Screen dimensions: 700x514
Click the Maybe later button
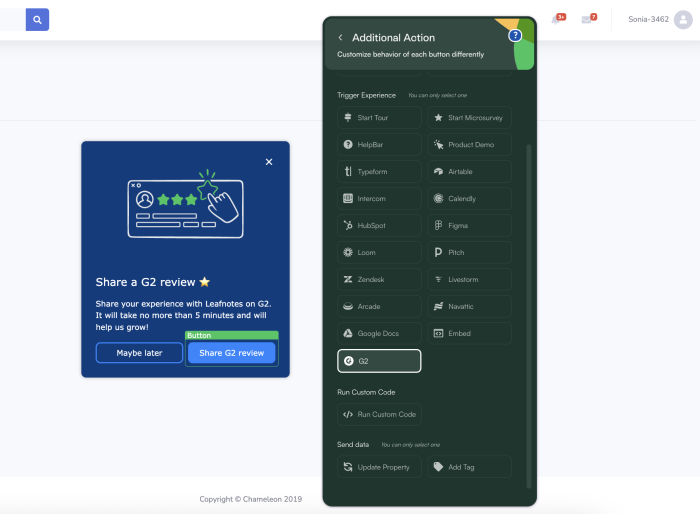pos(139,353)
